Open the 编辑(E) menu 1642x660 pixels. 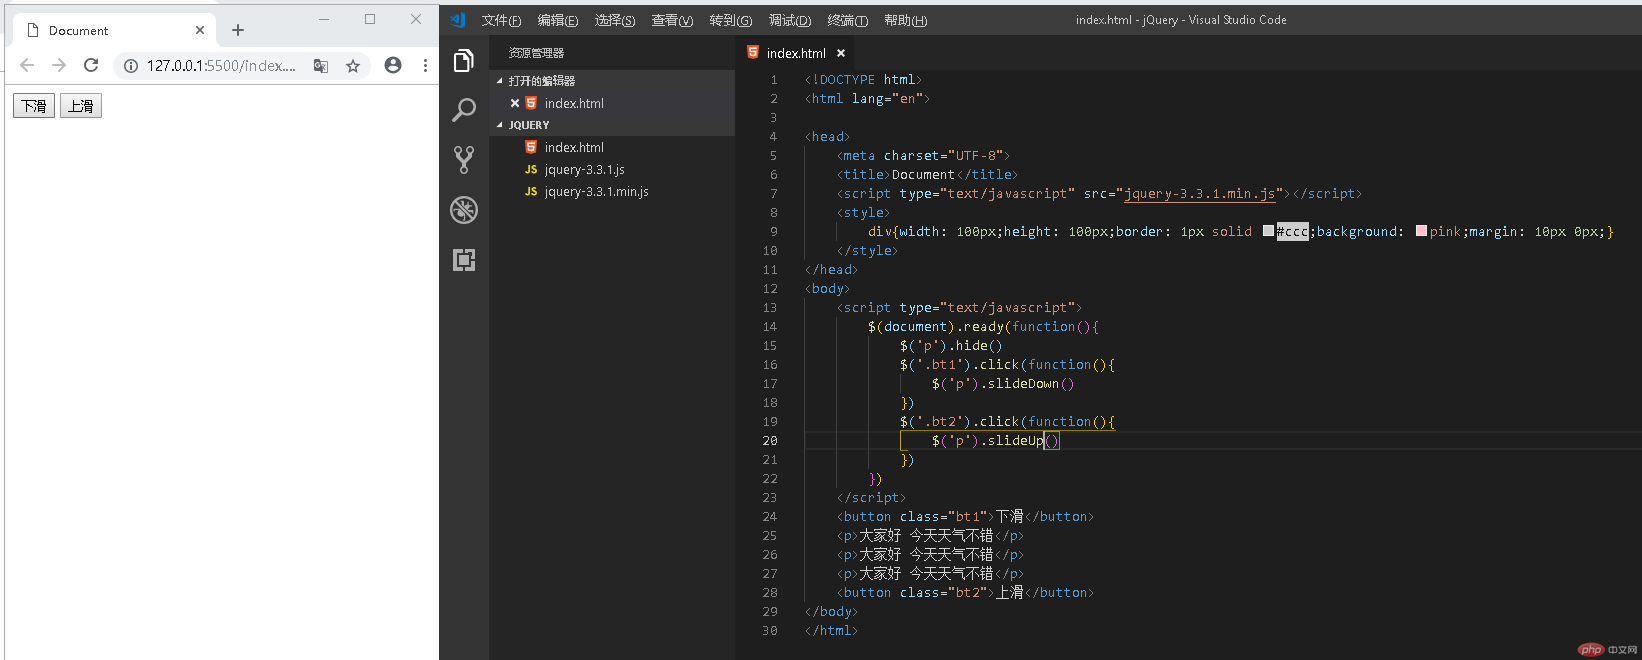pos(558,20)
